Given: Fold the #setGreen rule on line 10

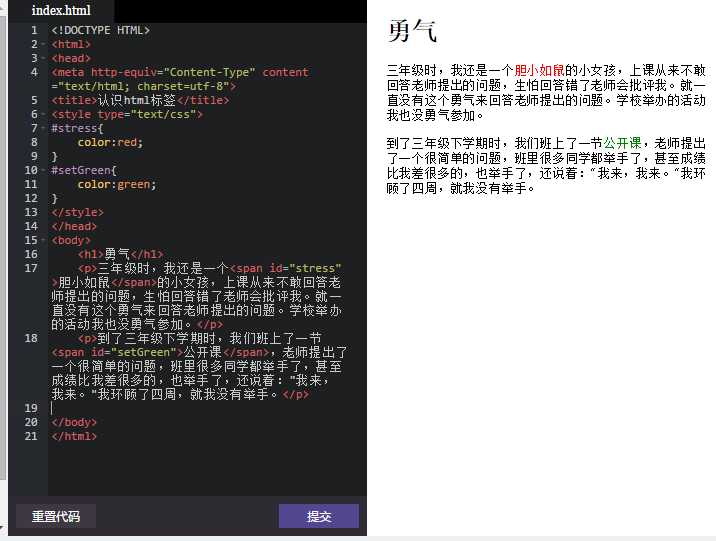Looking at the screenshot, I should (x=43, y=170).
